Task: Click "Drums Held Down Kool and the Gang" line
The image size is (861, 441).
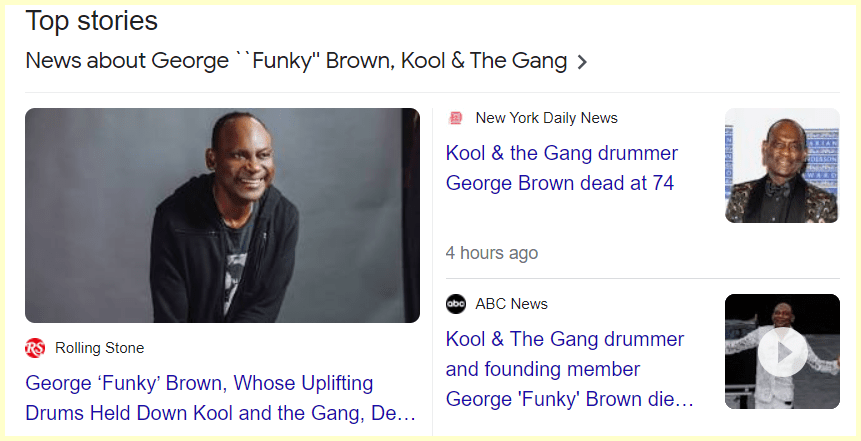Action: pyautogui.click(x=220, y=413)
